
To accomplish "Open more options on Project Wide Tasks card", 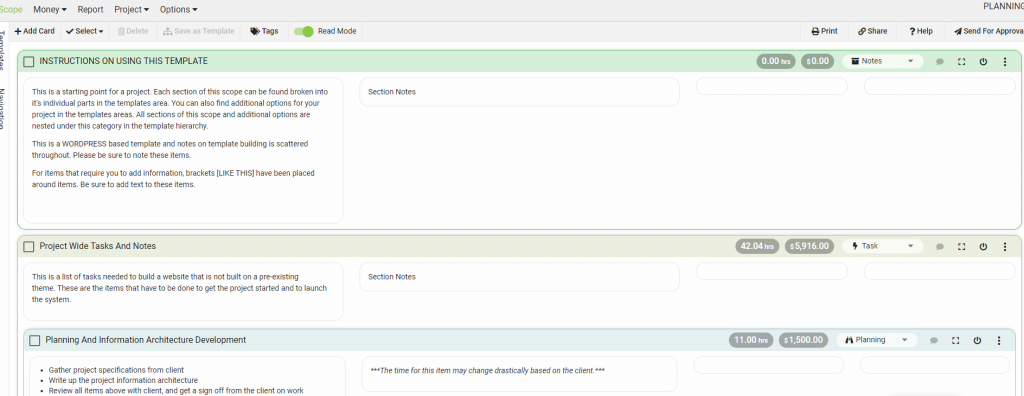I will (x=1004, y=246).
